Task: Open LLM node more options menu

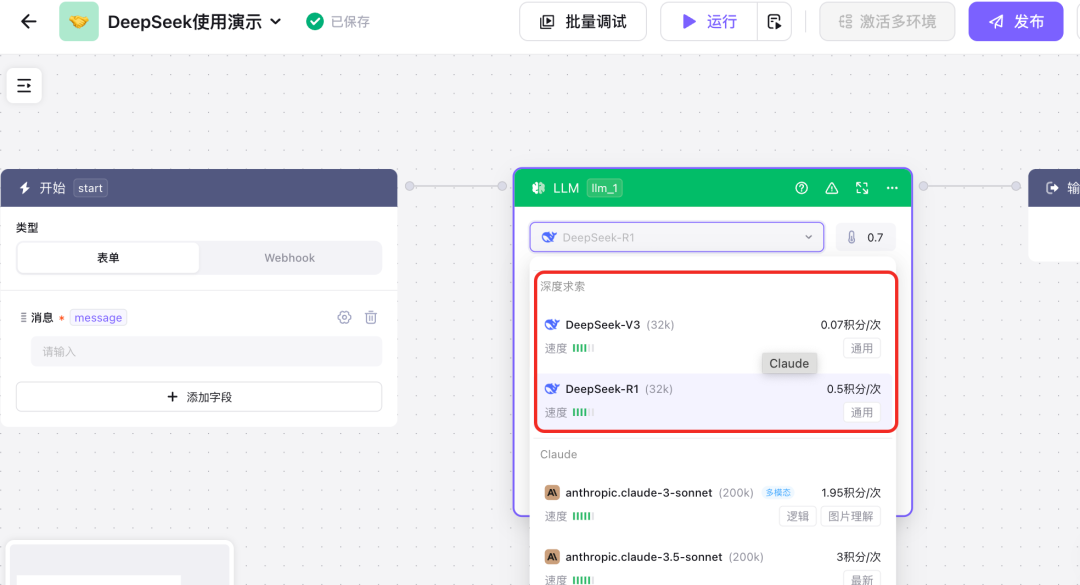Action: click(x=892, y=188)
